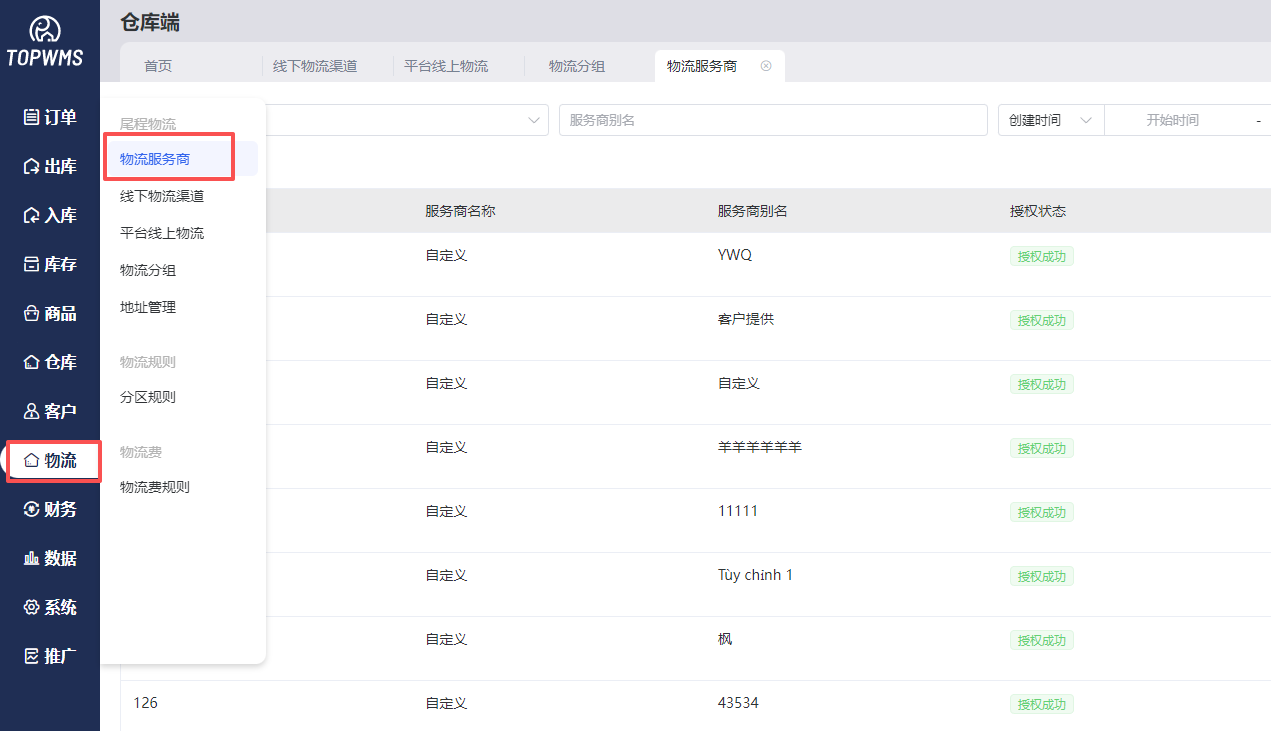1271x731 pixels.
Task: Open the 首页 tab
Action: (157, 65)
